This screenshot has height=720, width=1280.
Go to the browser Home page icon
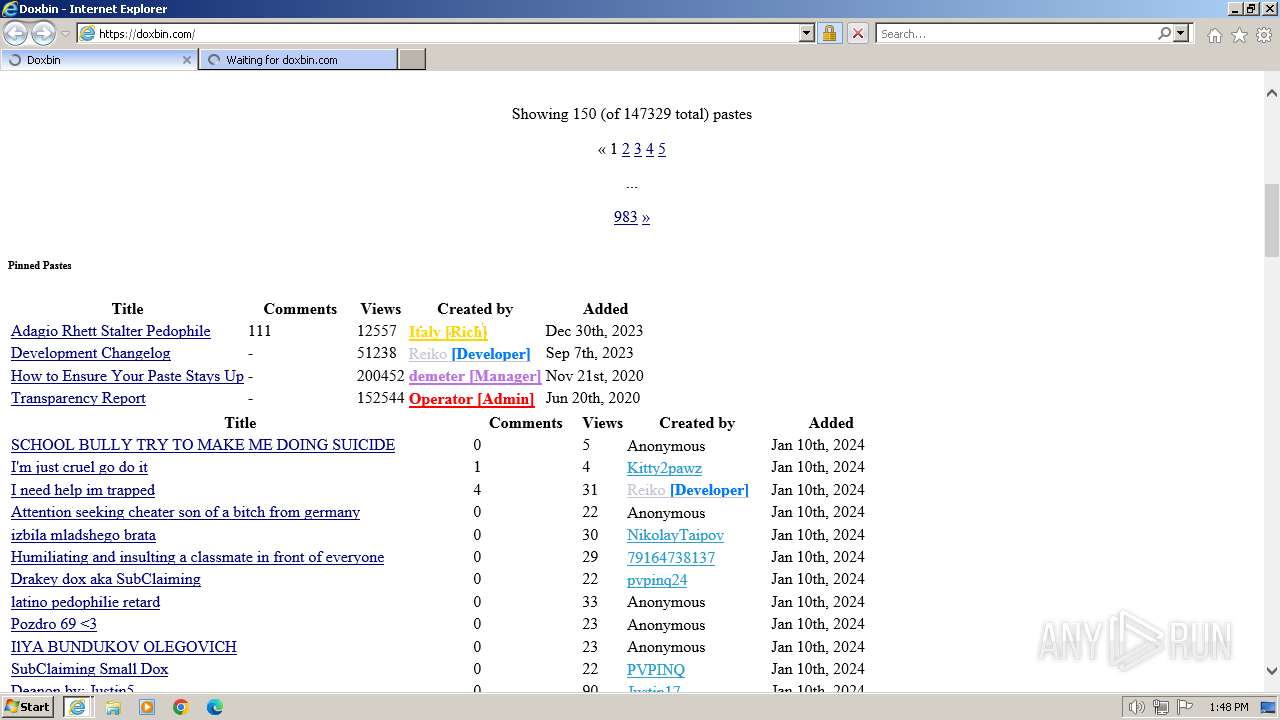point(1214,34)
